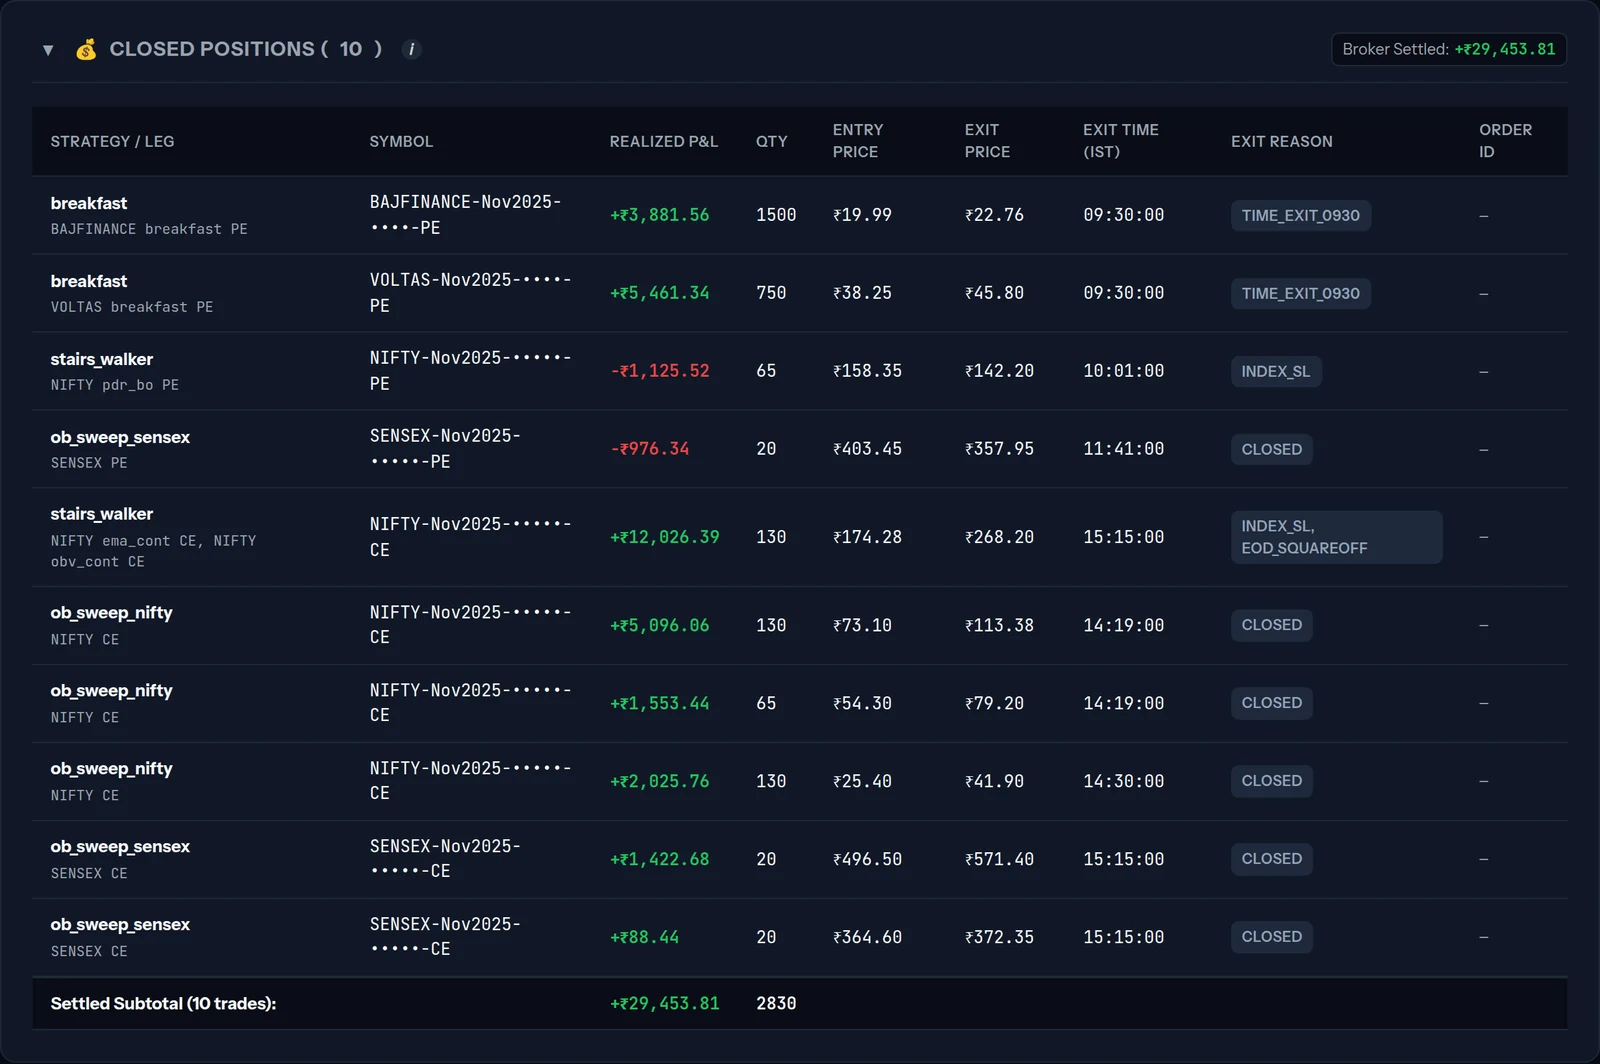The image size is (1600, 1064).
Task: Click P&L value +₹1,553.44
Action: point(660,703)
